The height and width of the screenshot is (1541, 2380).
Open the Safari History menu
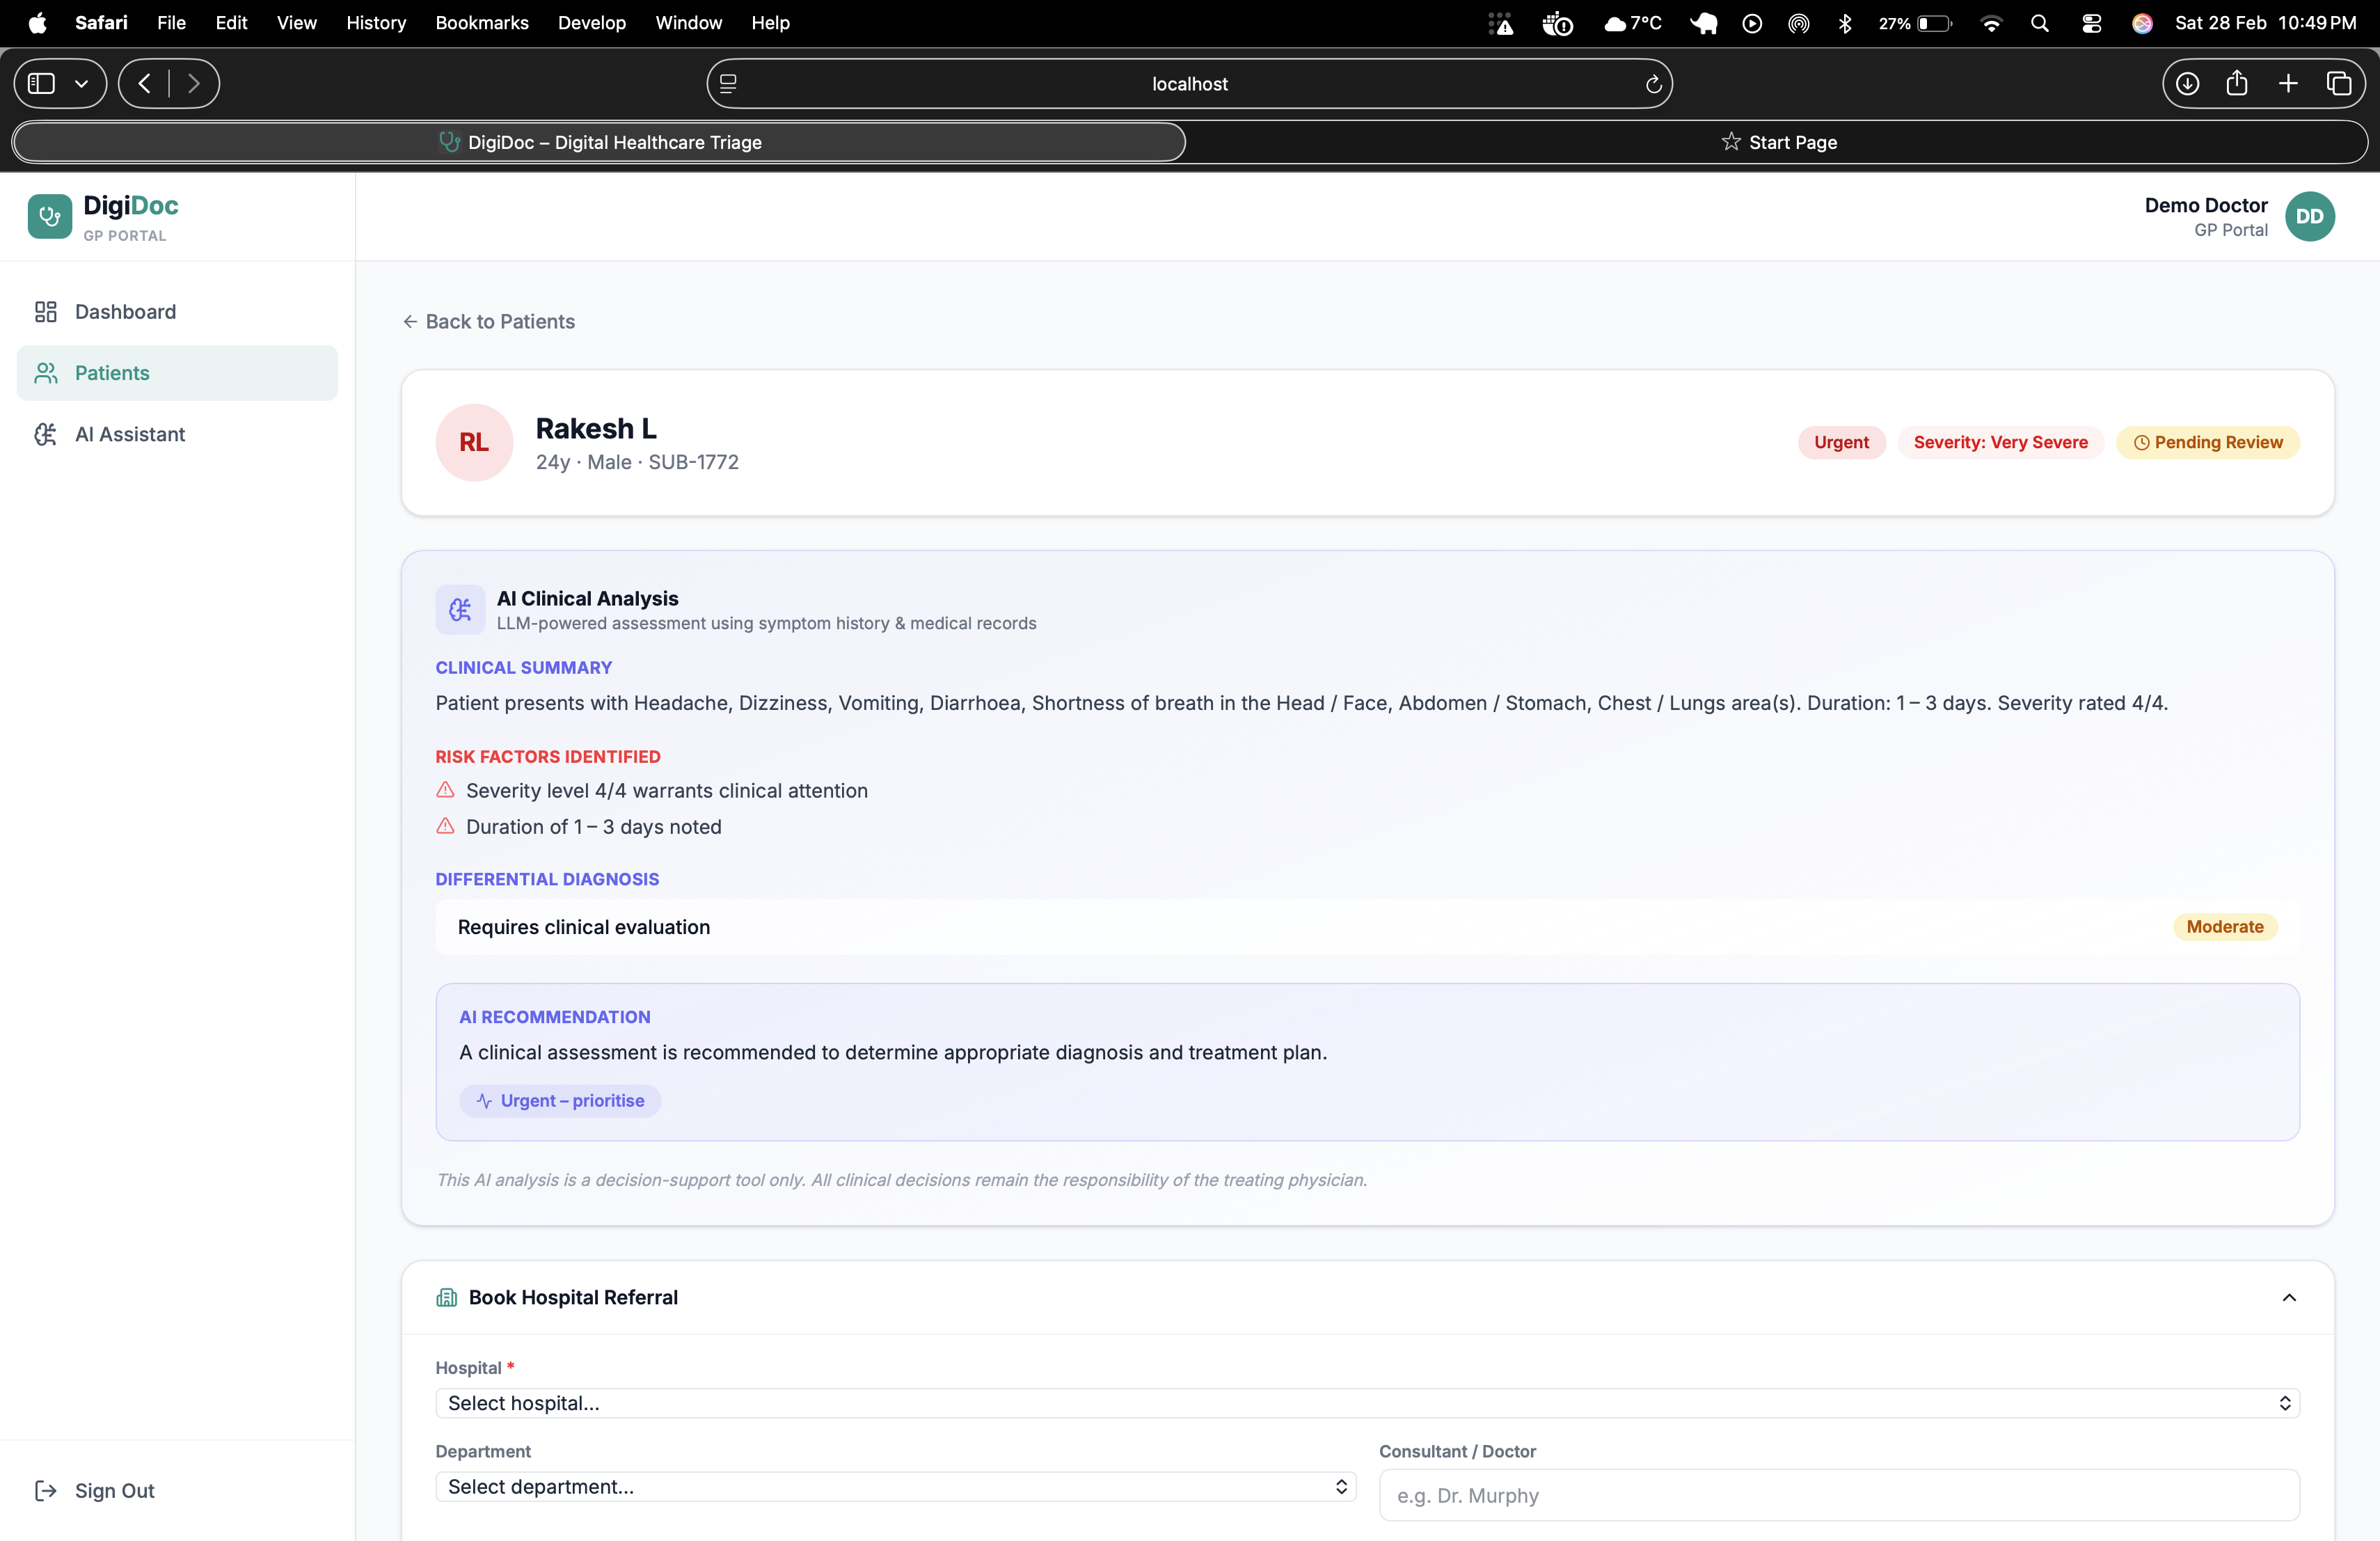376,22
